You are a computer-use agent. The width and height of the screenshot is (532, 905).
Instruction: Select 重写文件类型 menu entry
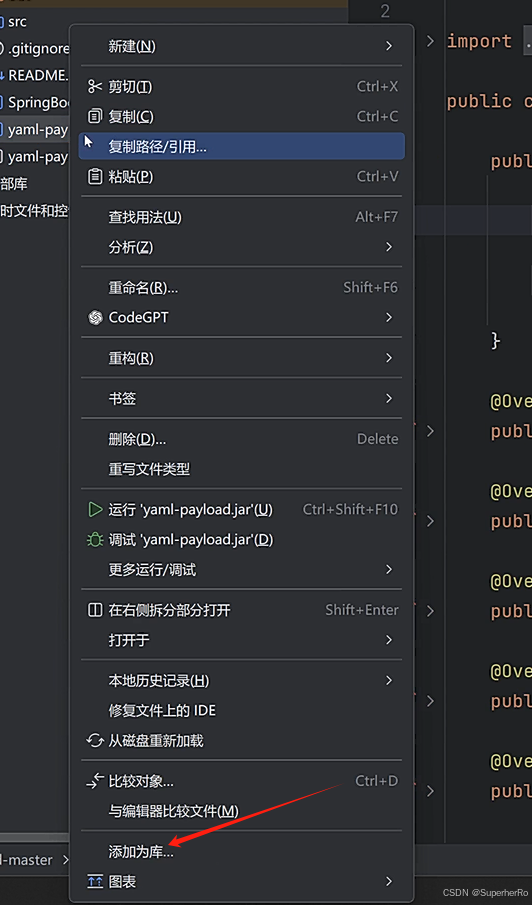[242, 469]
